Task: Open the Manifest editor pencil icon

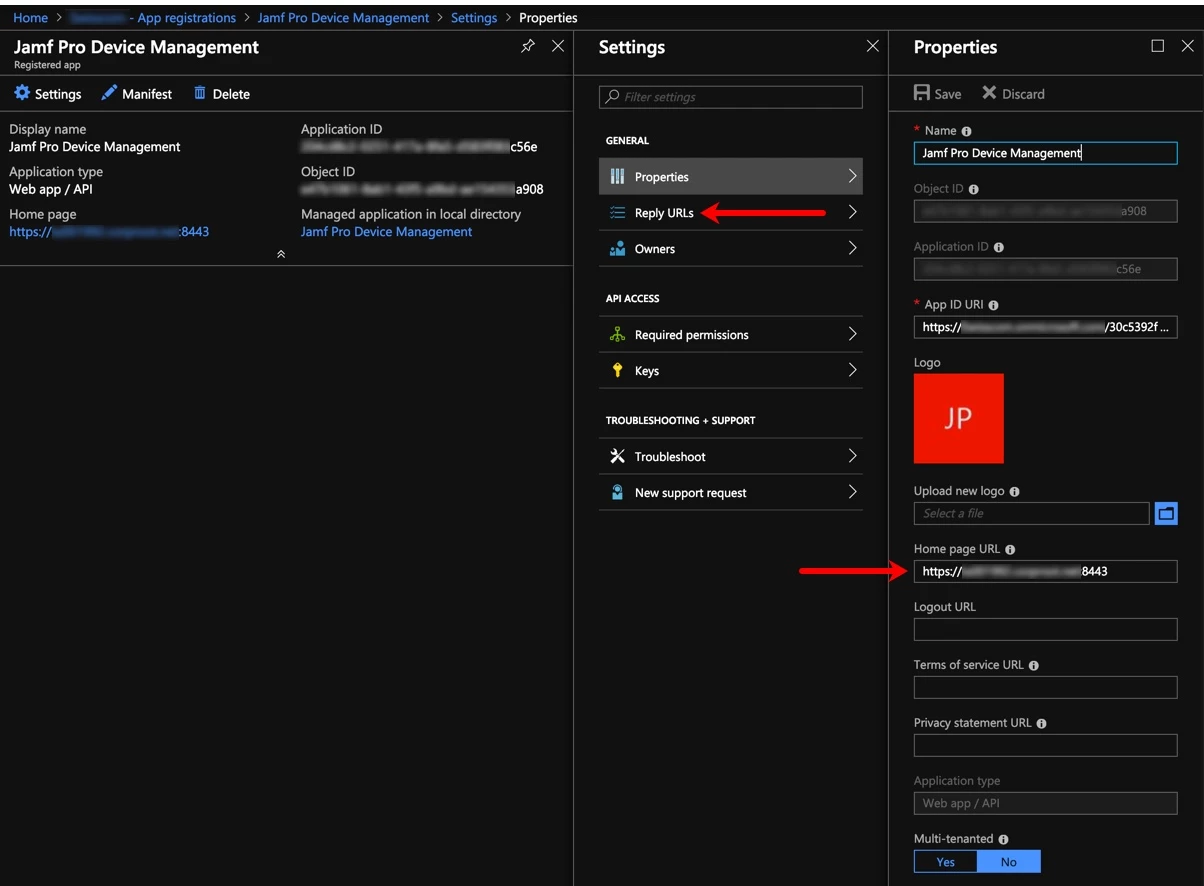Action: pyautogui.click(x=109, y=93)
